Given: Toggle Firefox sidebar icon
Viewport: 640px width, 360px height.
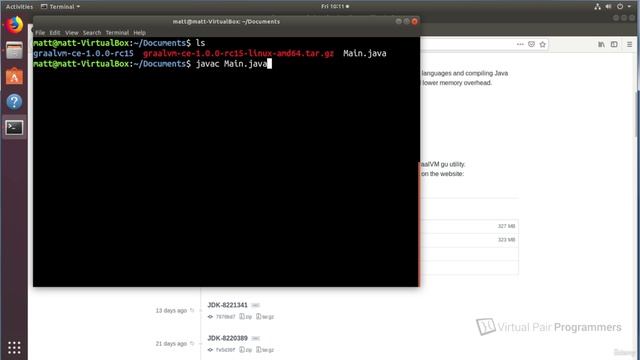Looking at the screenshot, I should (614, 44).
